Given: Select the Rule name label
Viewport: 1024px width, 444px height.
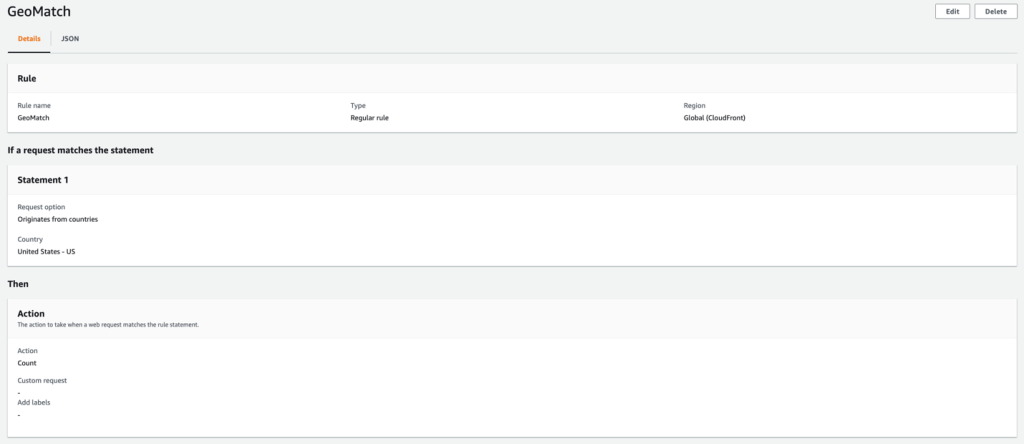Looking at the screenshot, I should (x=34, y=105).
